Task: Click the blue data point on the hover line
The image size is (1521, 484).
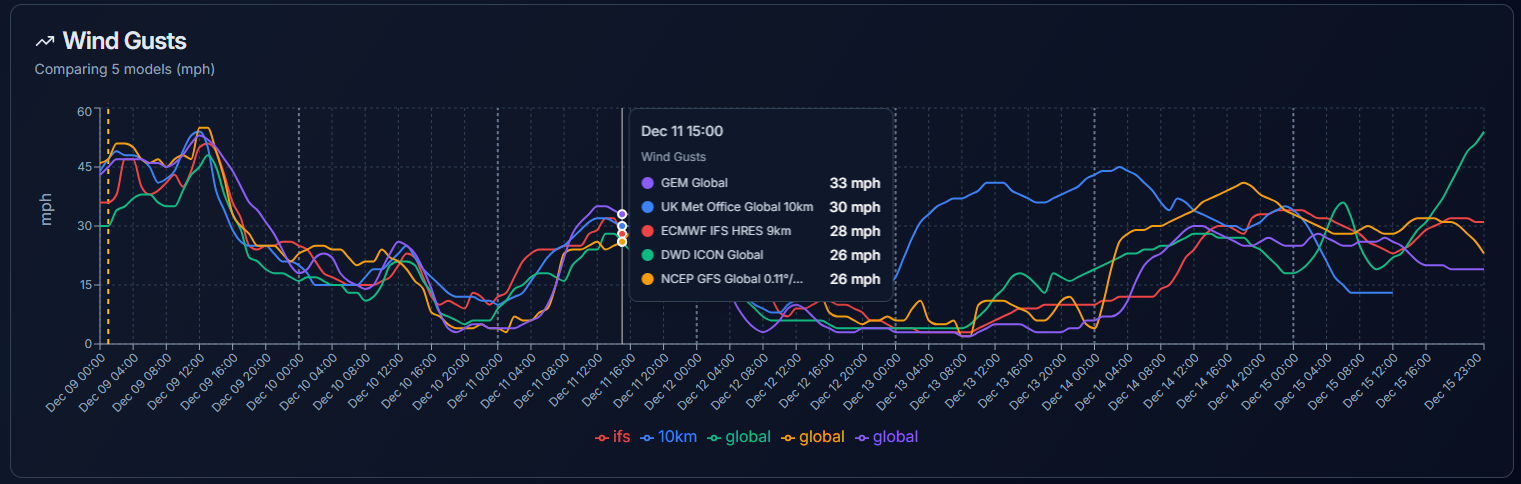Action: coord(622,226)
